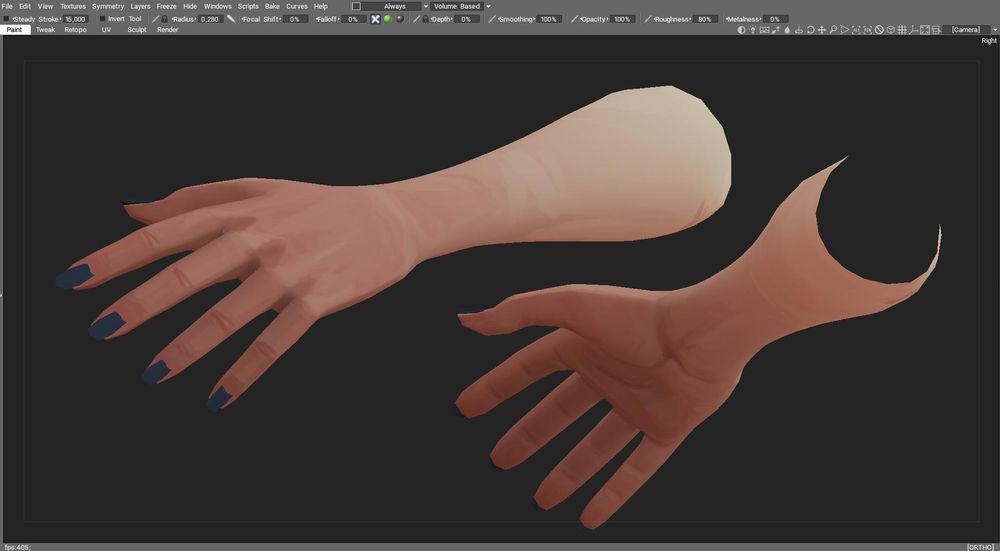Open the Textures menu
Screen dimensions: 1000x551
tap(73, 6)
